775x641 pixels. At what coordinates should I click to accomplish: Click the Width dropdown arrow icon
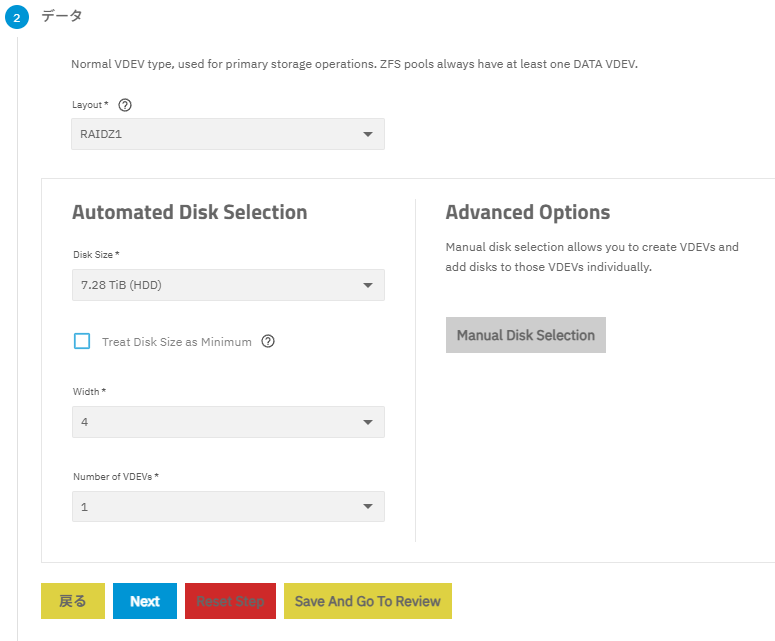pos(367,422)
